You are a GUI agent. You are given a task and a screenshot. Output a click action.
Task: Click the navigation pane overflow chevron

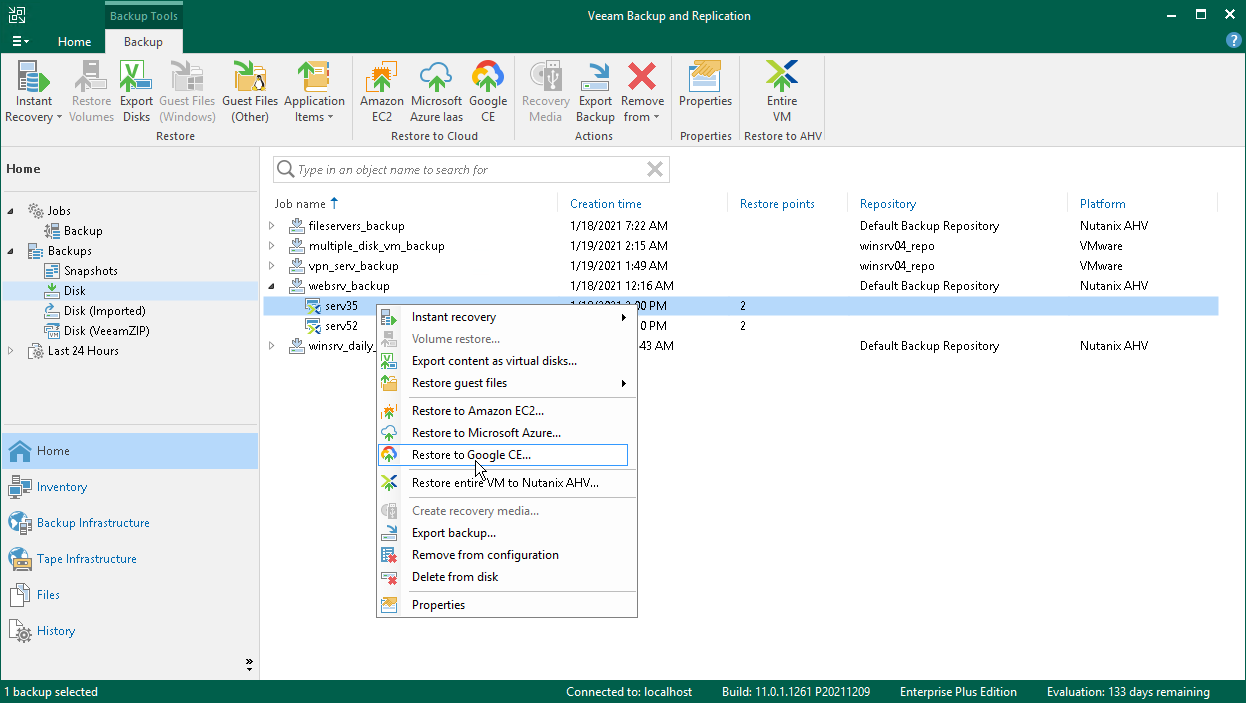click(249, 664)
